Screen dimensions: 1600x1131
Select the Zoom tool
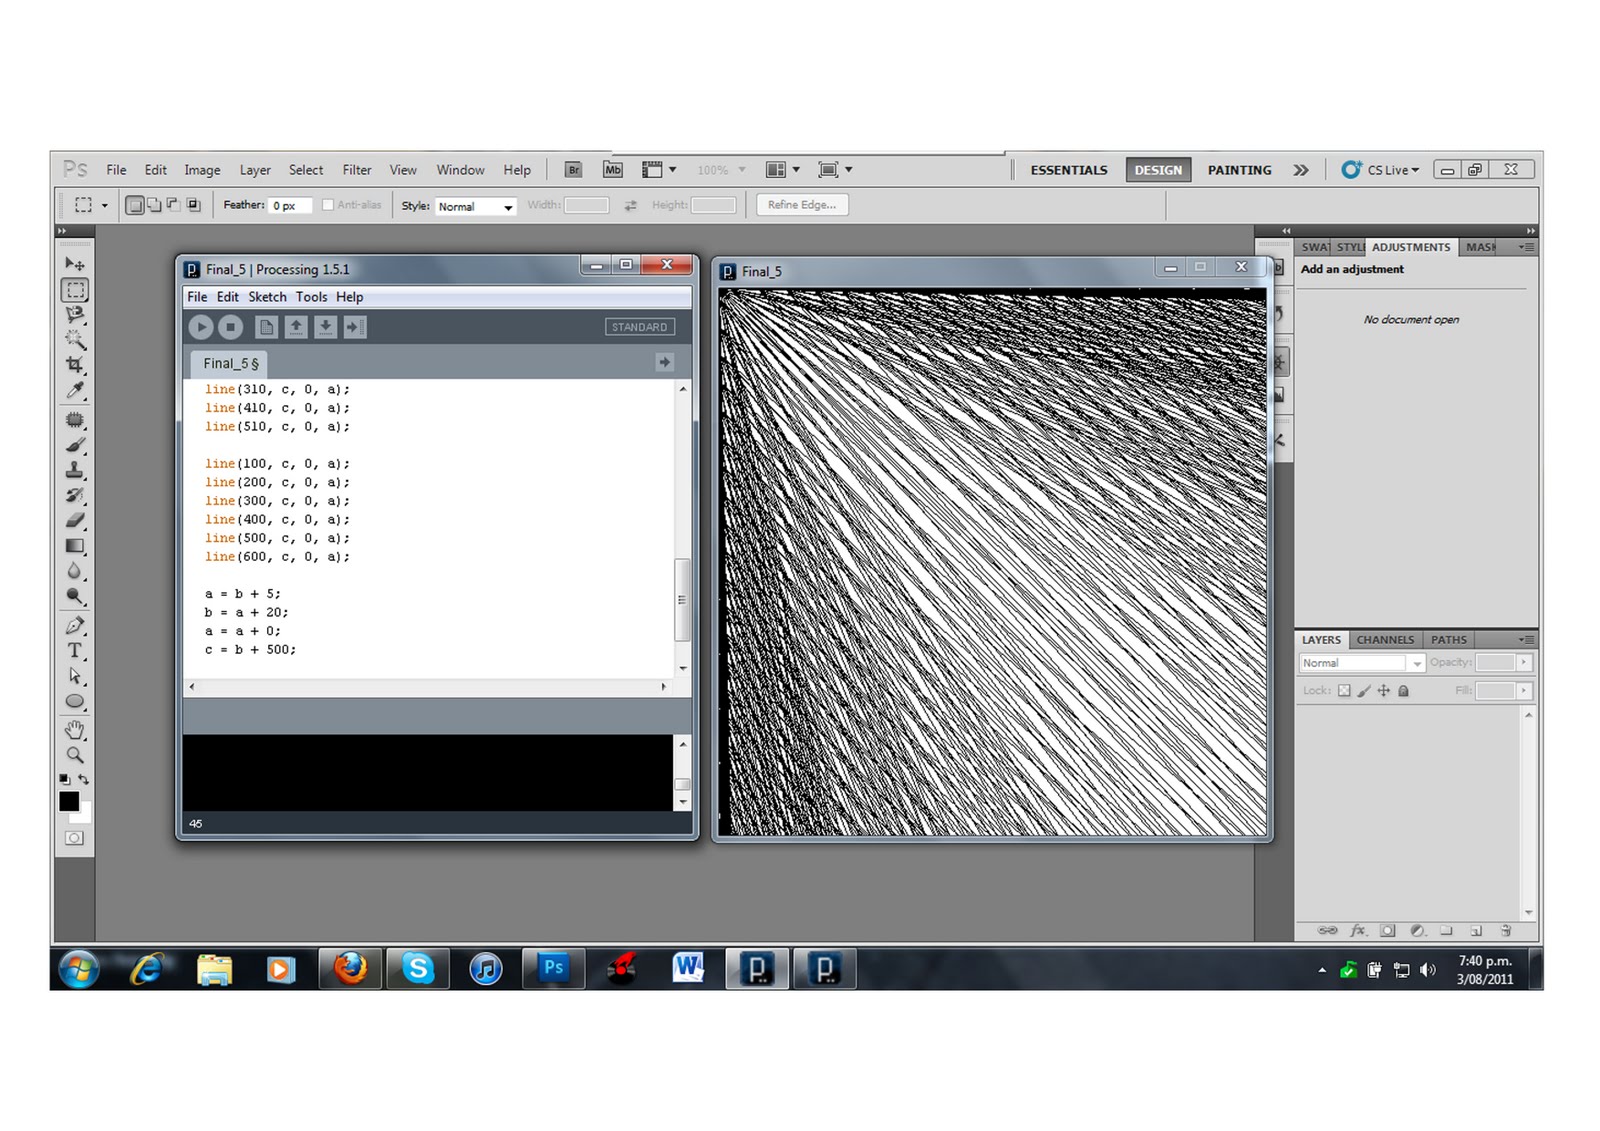[75, 755]
